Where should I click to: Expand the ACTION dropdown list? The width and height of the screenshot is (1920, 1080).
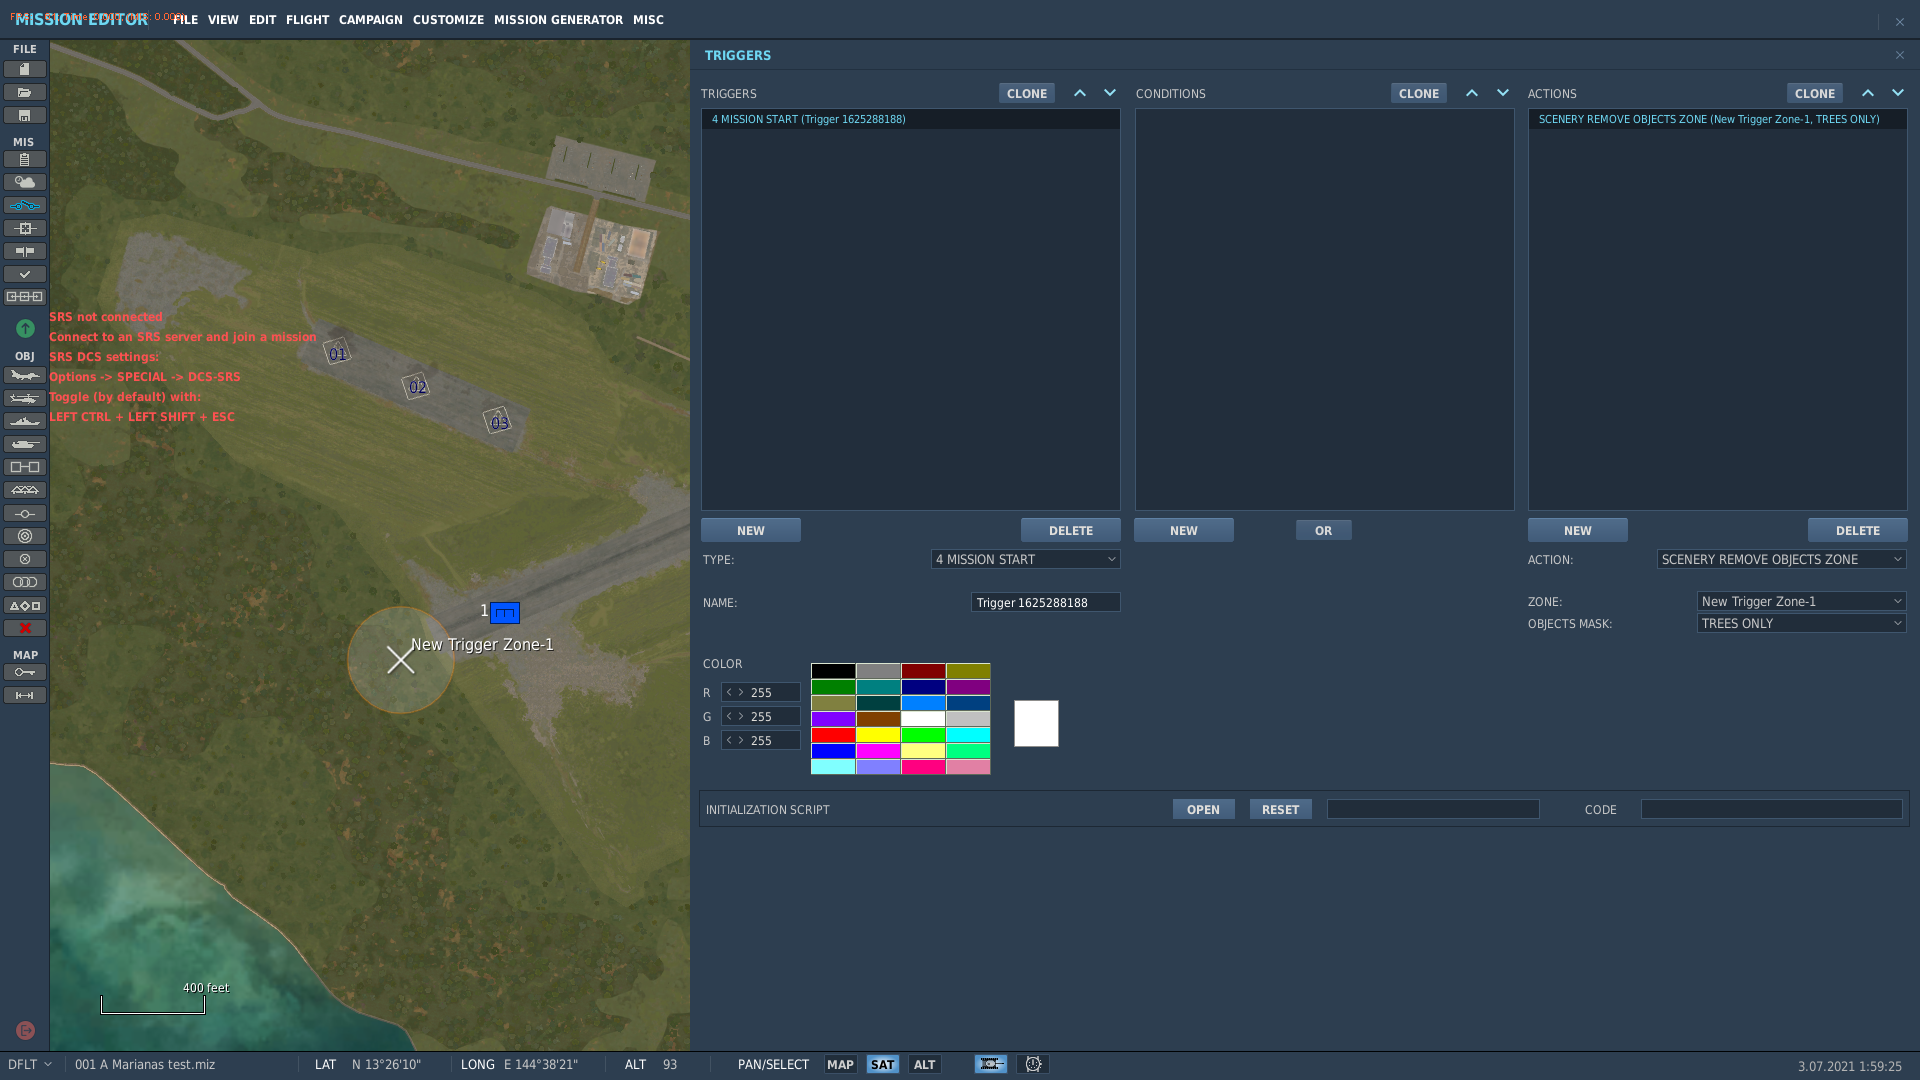1782,559
